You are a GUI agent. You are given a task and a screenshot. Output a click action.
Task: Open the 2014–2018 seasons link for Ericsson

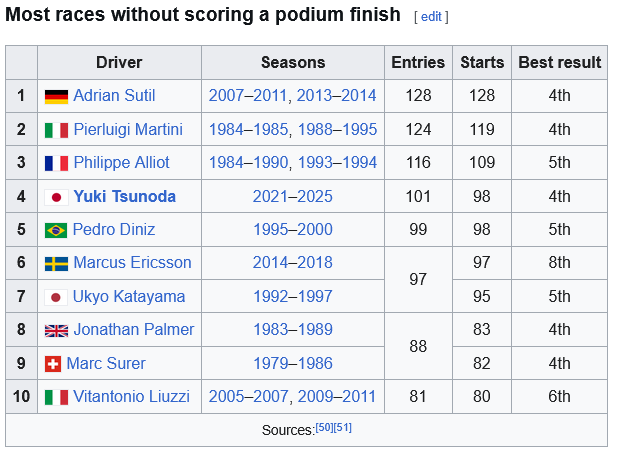tap(293, 263)
